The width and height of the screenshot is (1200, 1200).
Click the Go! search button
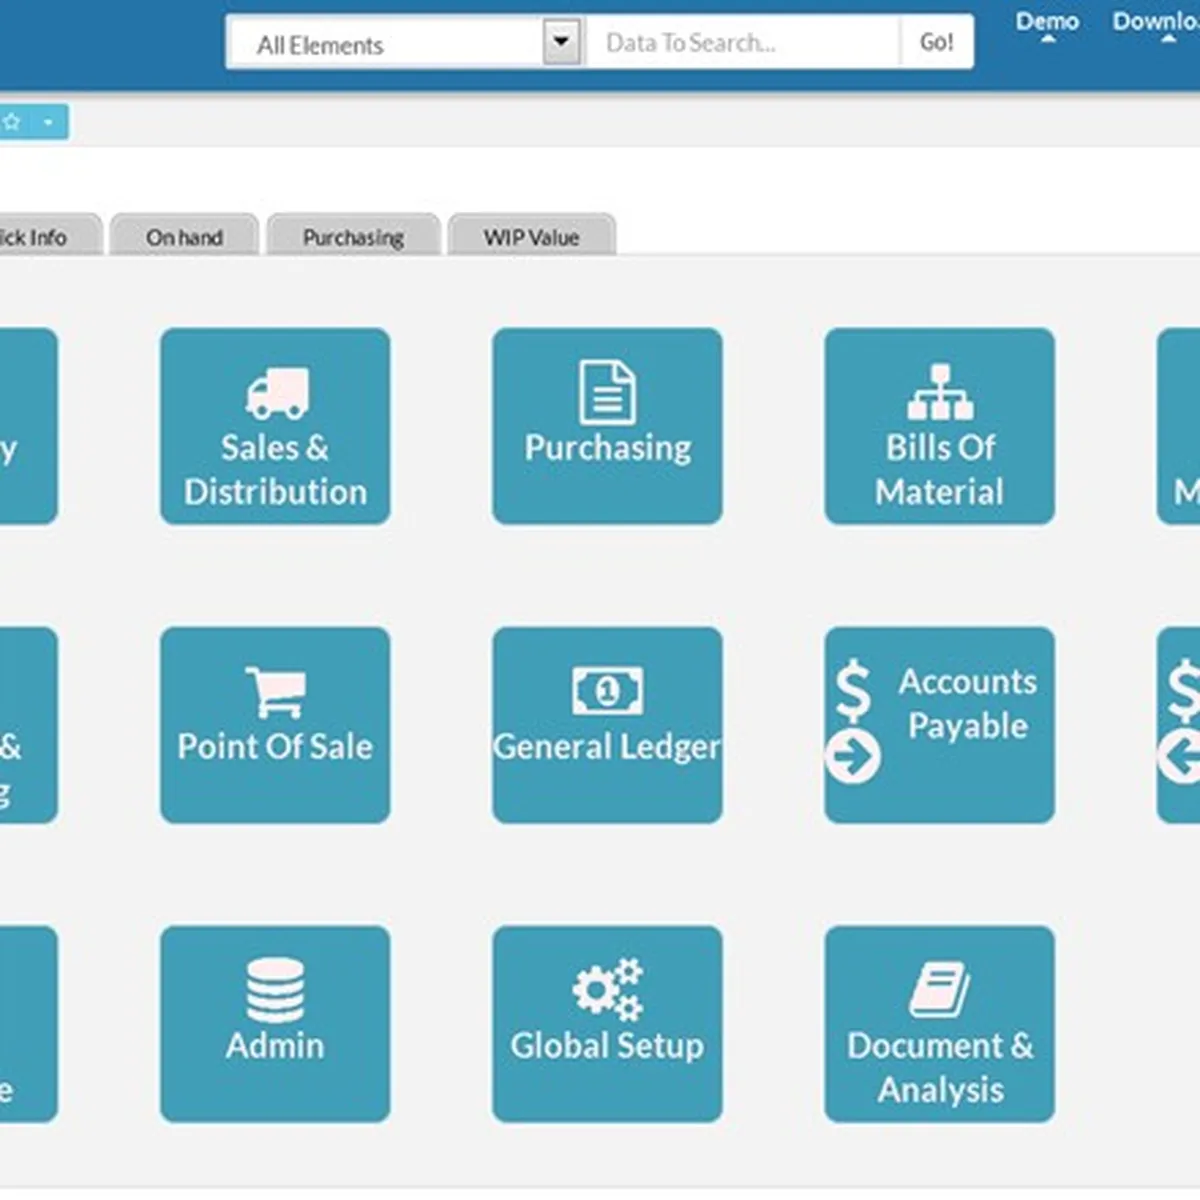936,42
